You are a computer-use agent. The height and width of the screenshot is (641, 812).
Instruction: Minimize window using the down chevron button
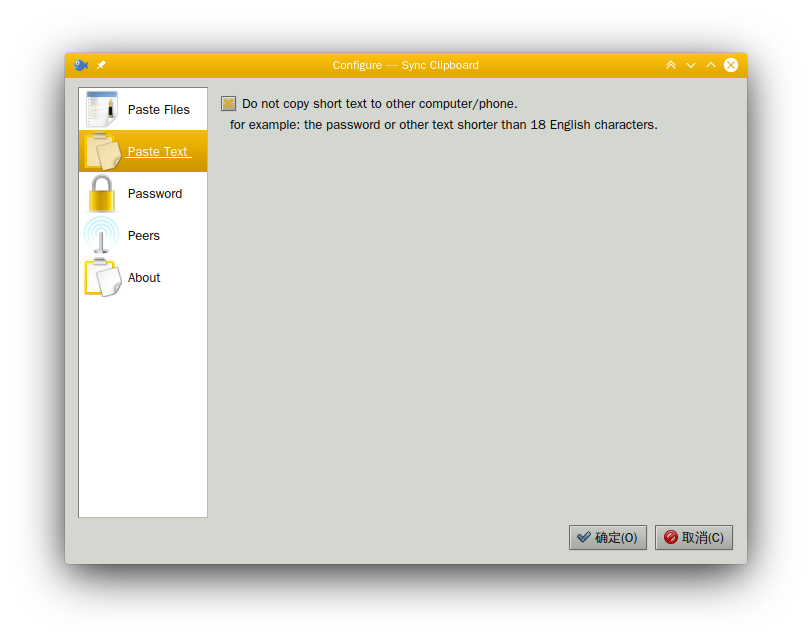691,65
